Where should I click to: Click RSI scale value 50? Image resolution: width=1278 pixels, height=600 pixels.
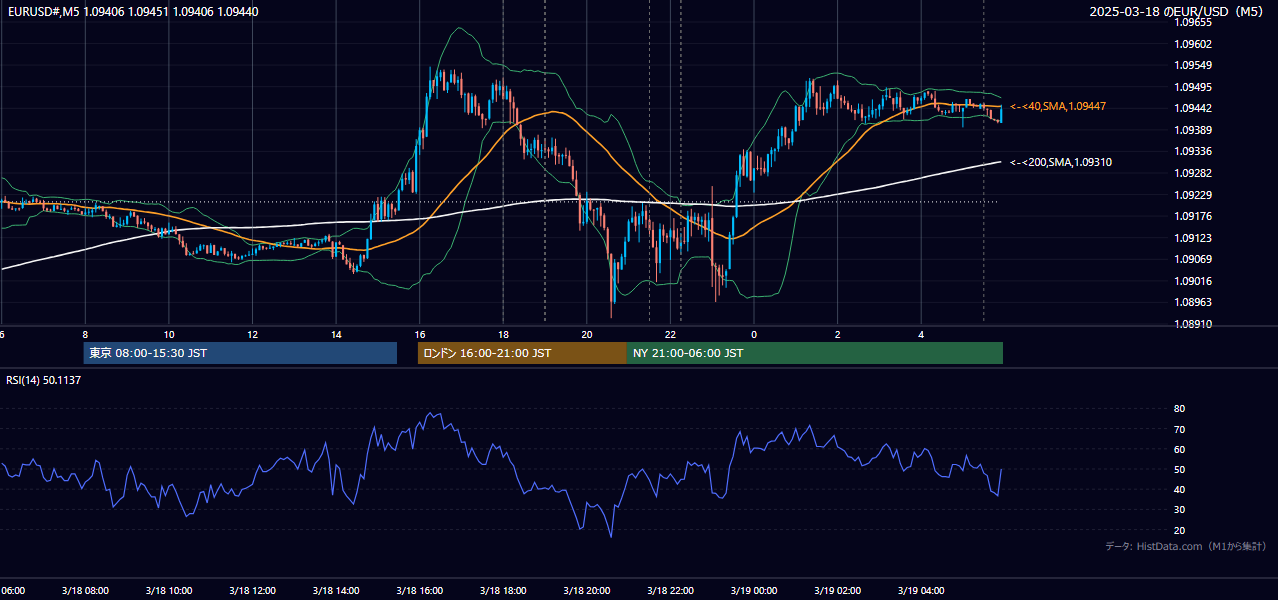pyautogui.click(x=1179, y=469)
